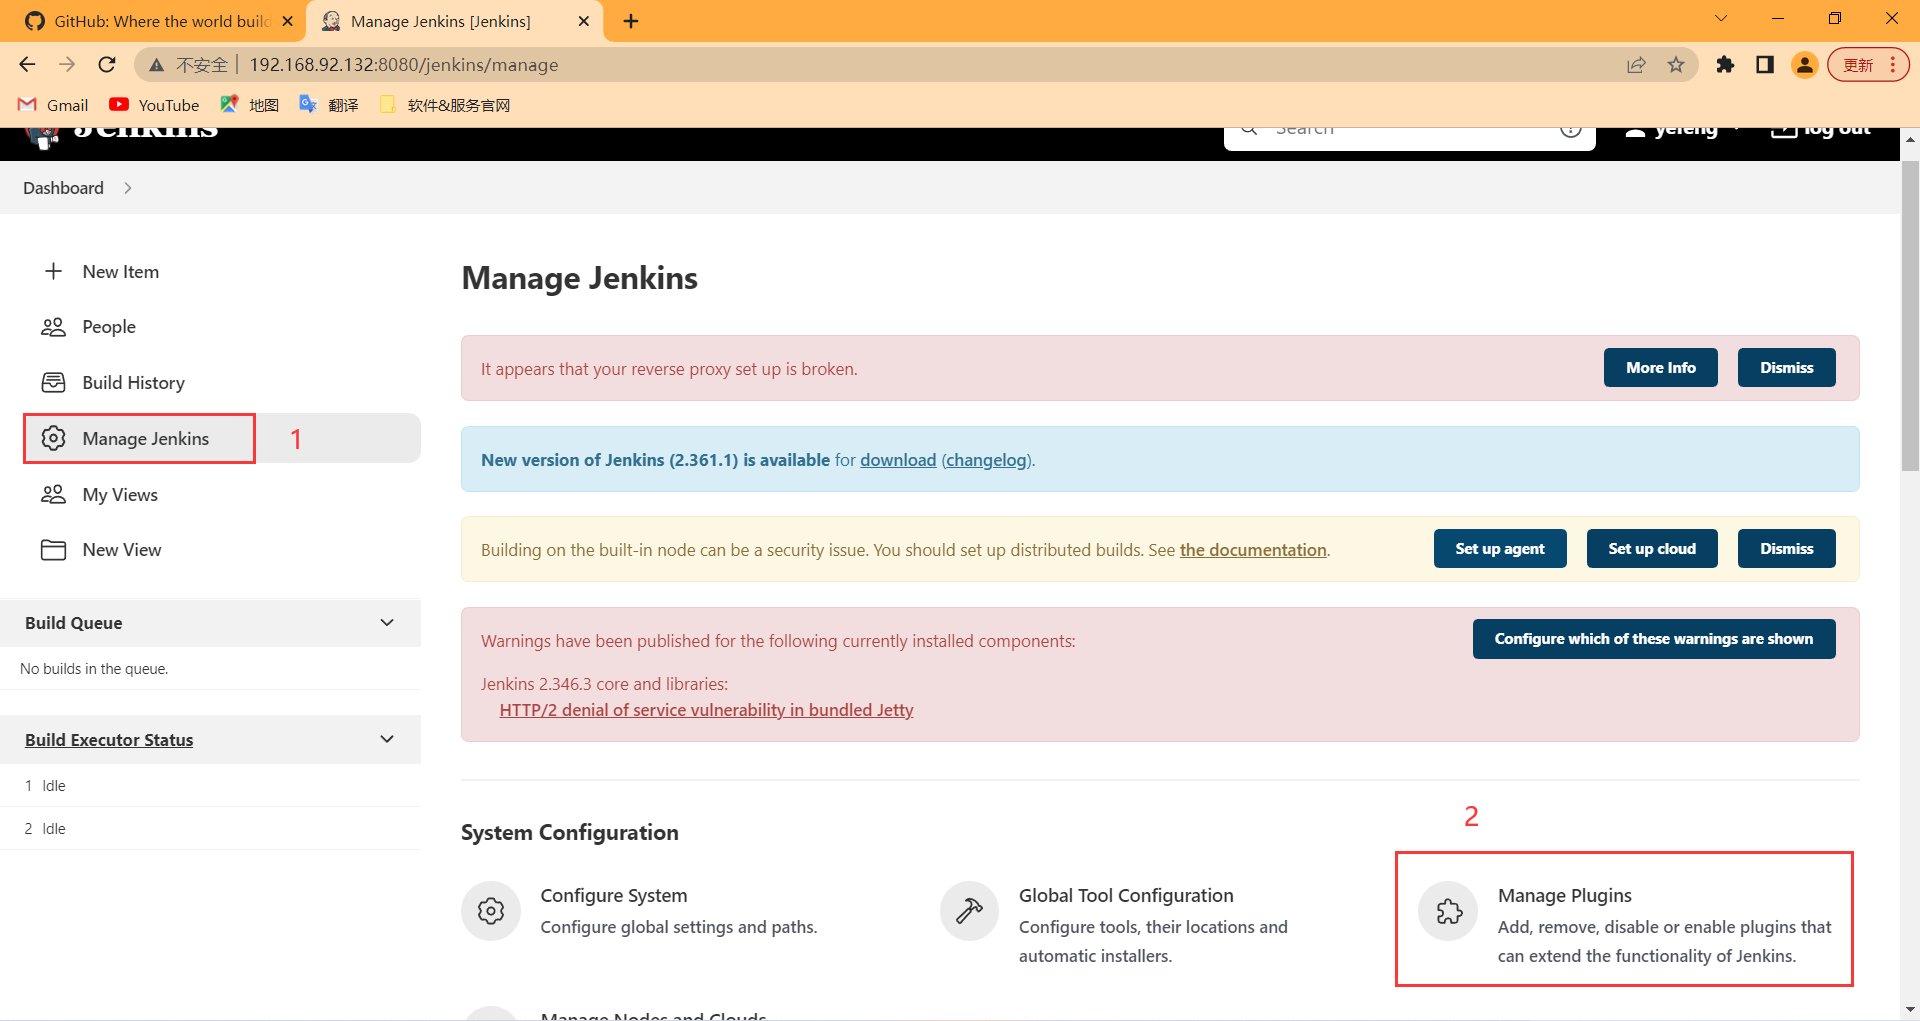Click the New Item plus icon
Viewport: 1920px width, 1021px height.
click(x=54, y=271)
